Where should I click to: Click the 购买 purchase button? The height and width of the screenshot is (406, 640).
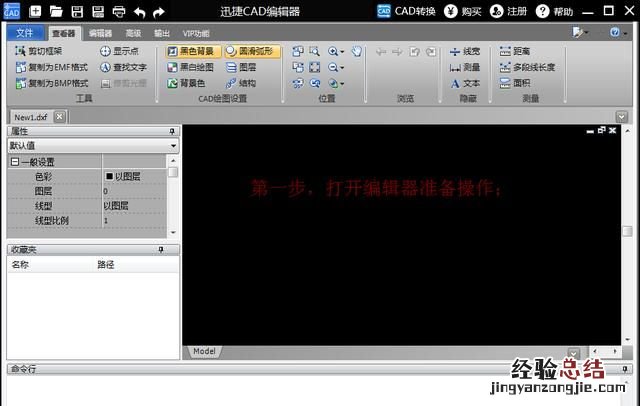463,11
